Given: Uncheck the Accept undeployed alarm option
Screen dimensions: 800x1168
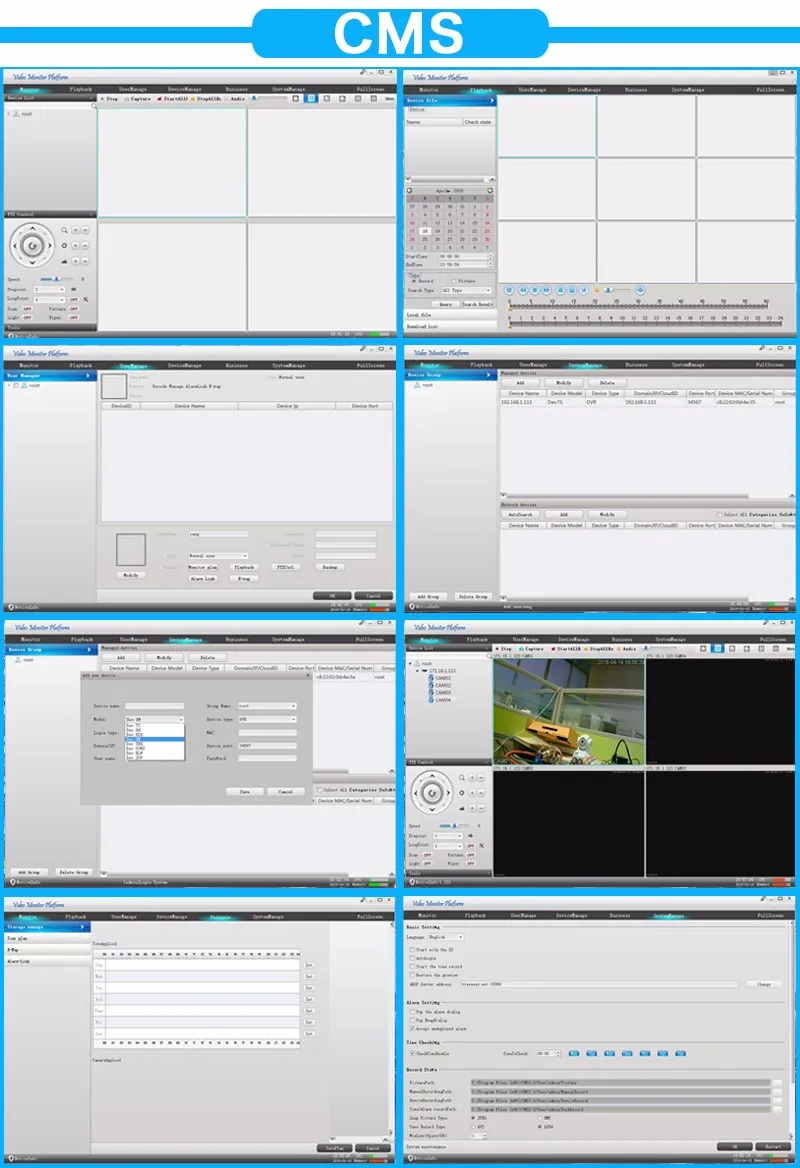Looking at the screenshot, I should pos(413,1027).
